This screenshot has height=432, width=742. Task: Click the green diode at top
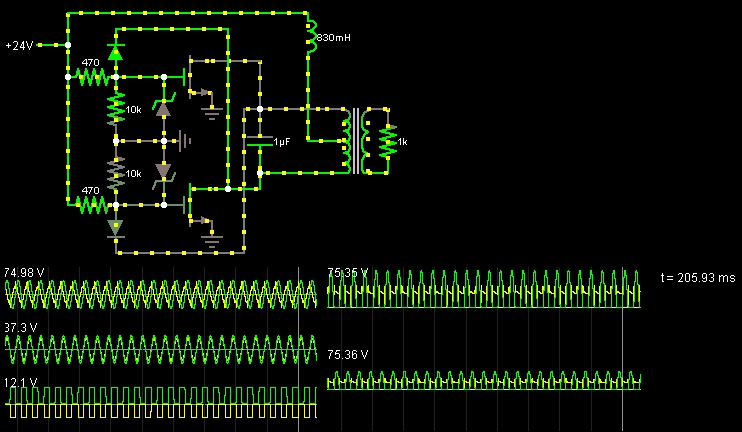(x=115, y=54)
